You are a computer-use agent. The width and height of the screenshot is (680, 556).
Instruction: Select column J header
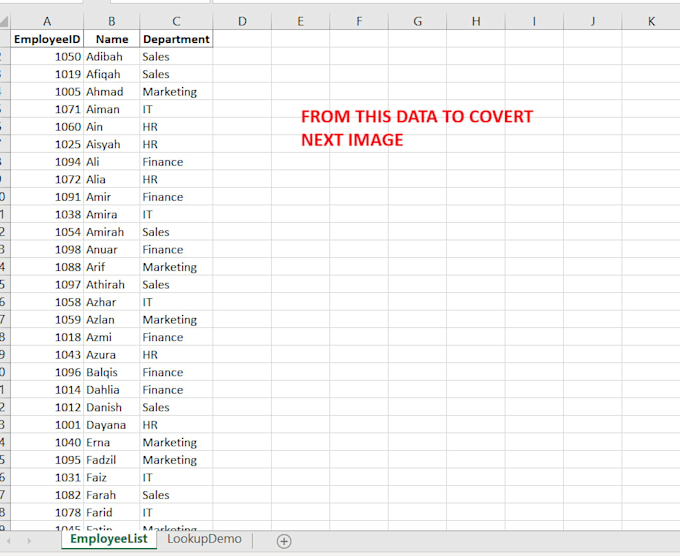tap(592, 21)
